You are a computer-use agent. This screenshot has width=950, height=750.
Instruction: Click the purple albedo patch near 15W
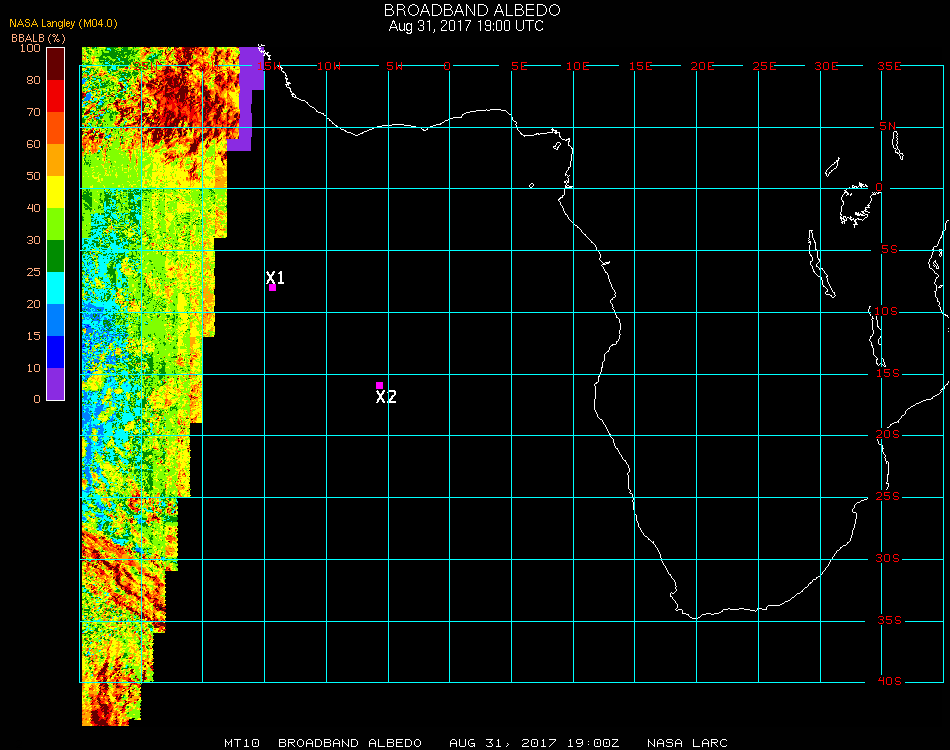point(245,100)
